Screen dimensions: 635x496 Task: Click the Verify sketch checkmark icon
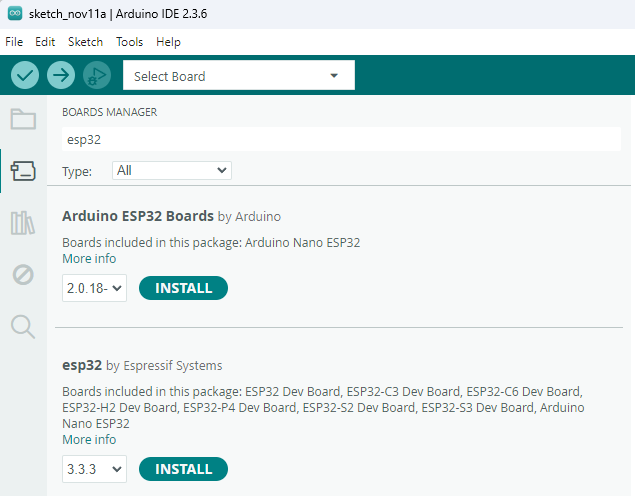coord(25,75)
